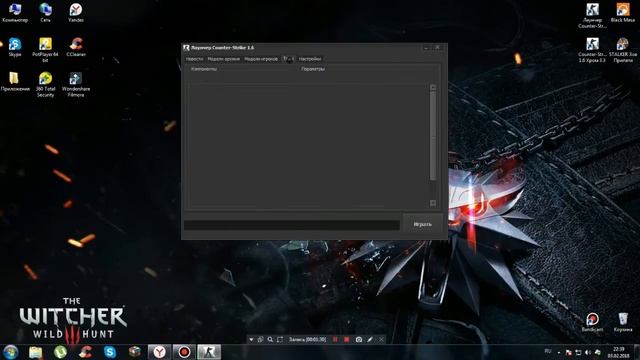Image resolution: width=640 pixels, height=360 pixels.
Task: Click the Bandicam rectangle selection icon
Action: click(x=280, y=340)
